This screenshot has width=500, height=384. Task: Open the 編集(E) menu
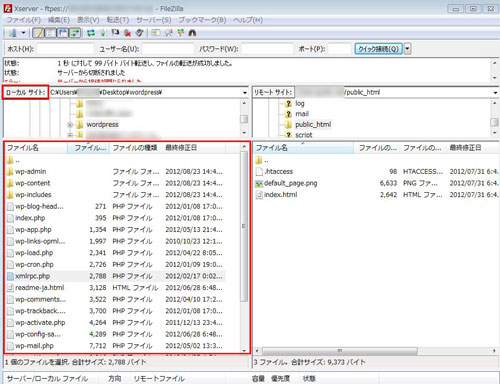click(x=59, y=20)
